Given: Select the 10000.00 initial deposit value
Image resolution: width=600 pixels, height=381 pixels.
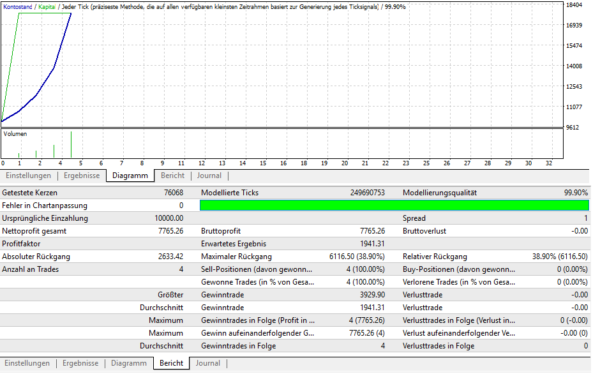Looking at the screenshot, I should pos(169,218).
